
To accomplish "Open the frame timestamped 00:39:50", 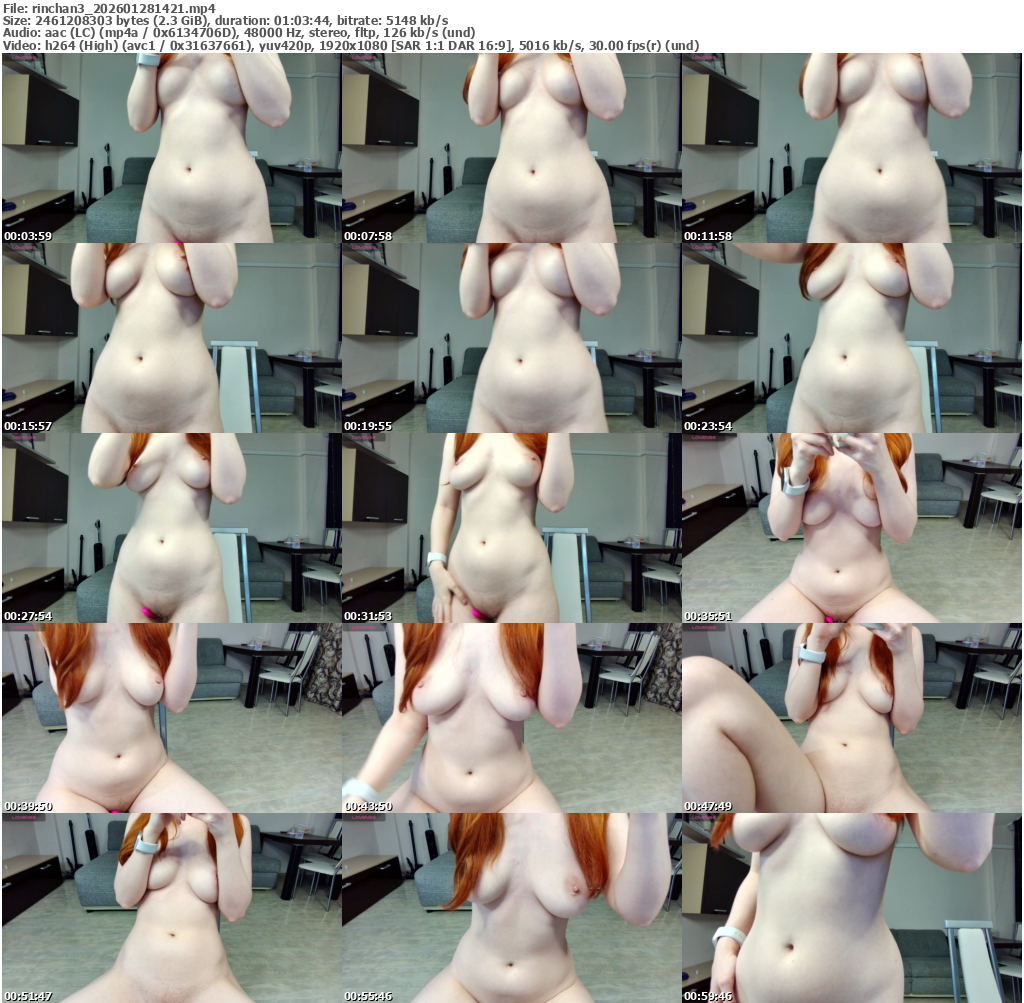I will 171,718.
